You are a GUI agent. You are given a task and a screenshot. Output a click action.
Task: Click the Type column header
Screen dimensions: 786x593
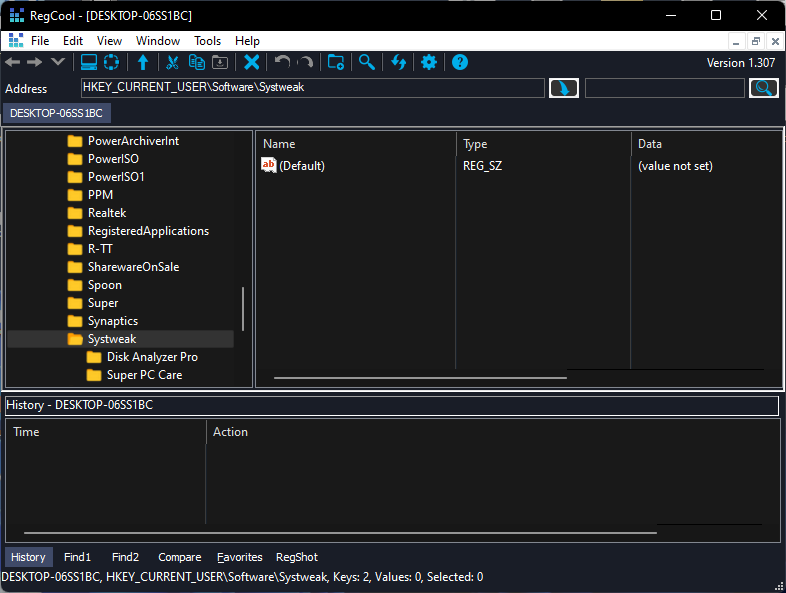pyautogui.click(x=544, y=144)
